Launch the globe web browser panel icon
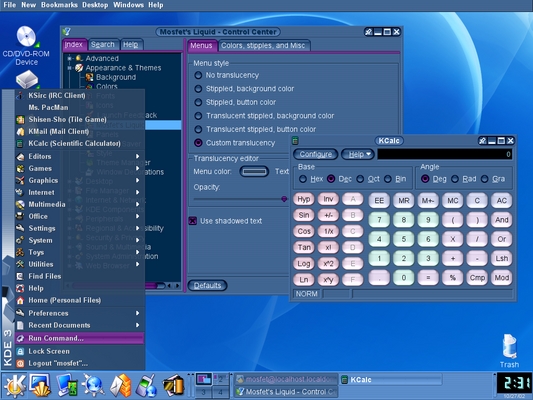Image resolution: width=533 pixels, height=400 pixels. click(93, 386)
